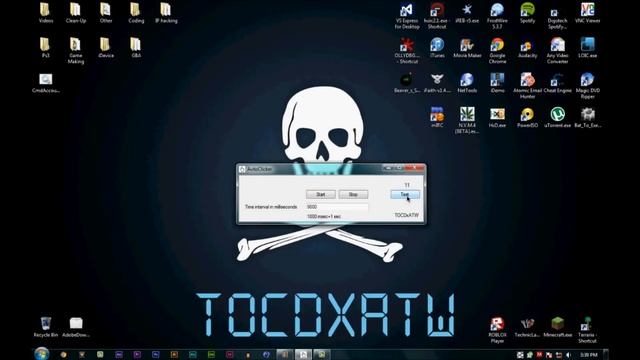
Task: Select the iFaith desktop icon
Action: tap(437, 83)
